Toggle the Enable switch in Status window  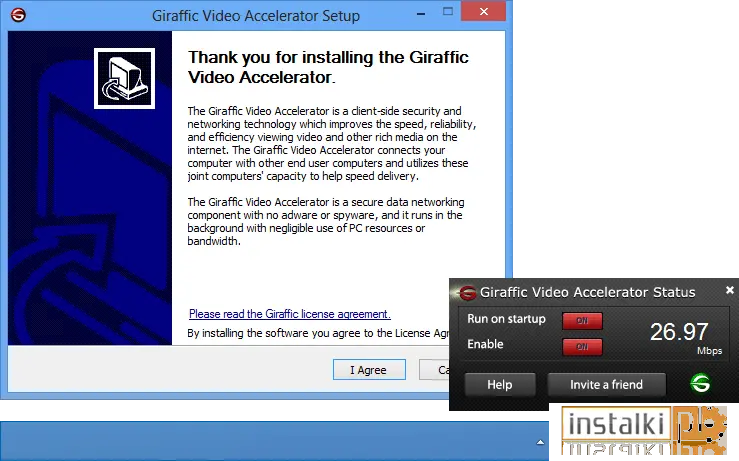582,347
